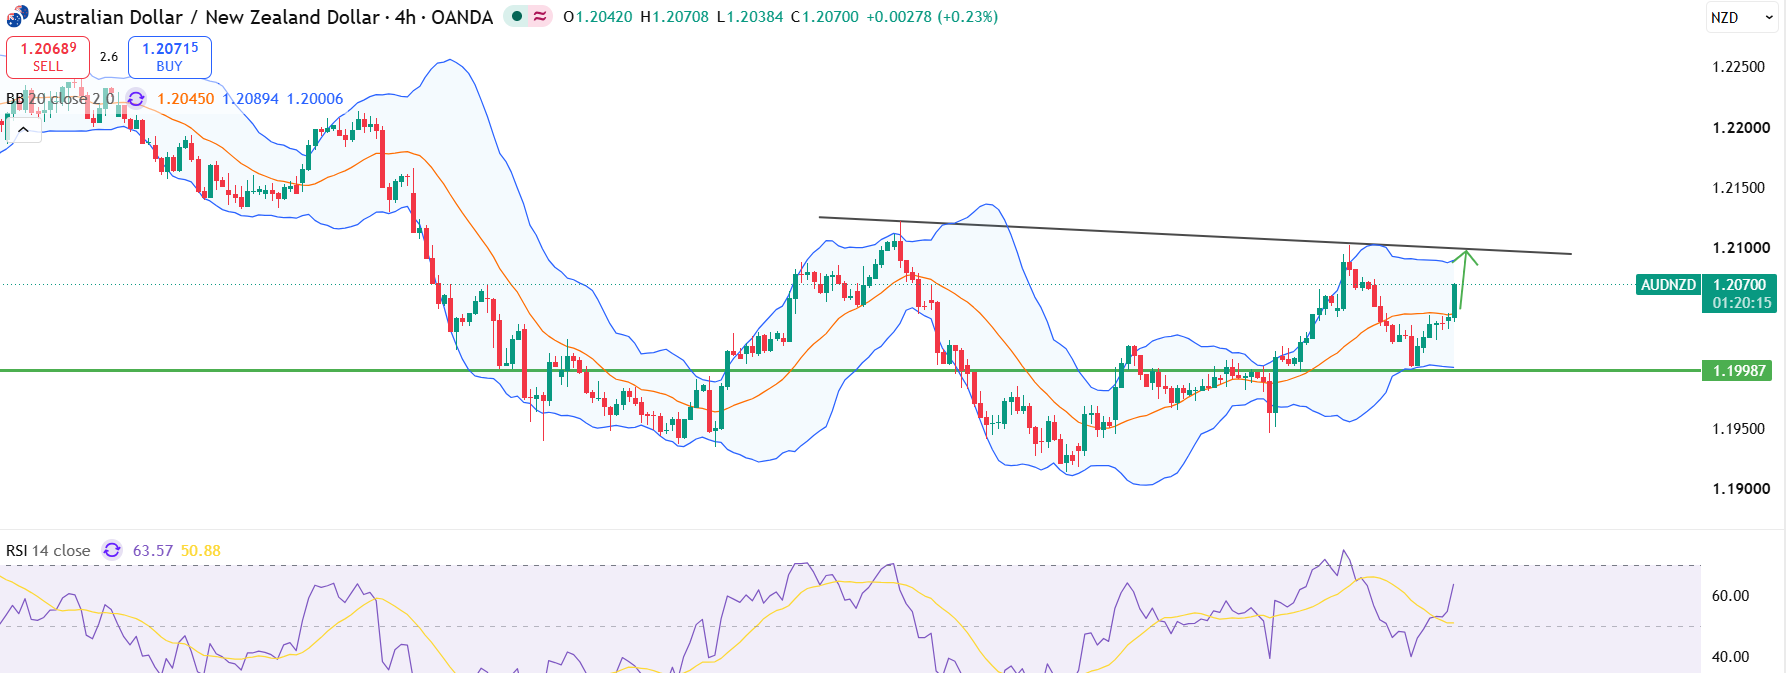The image size is (1786, 673).
Task: Click the green market open status dot
Action: (516, 16)
